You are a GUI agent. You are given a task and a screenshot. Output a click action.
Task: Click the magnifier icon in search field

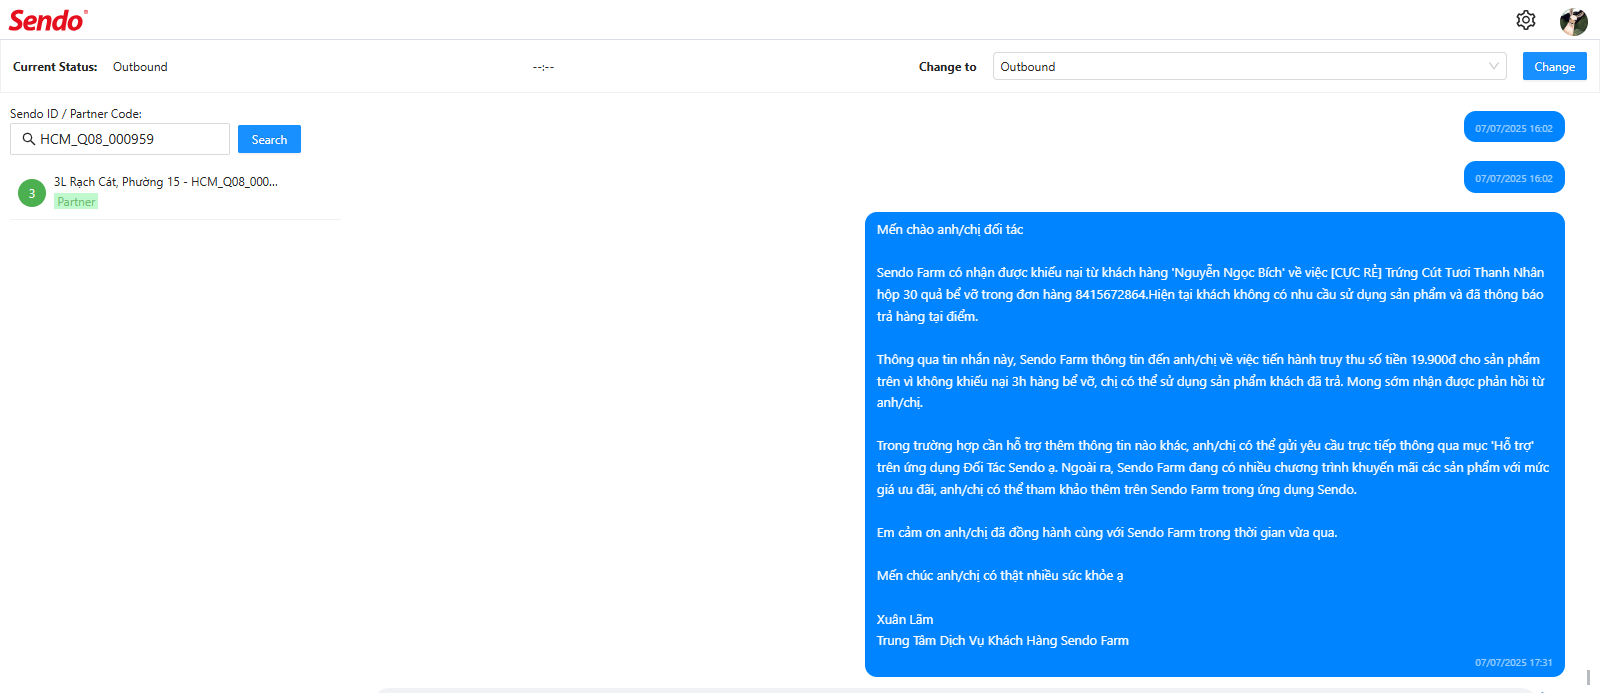[29, 139]
